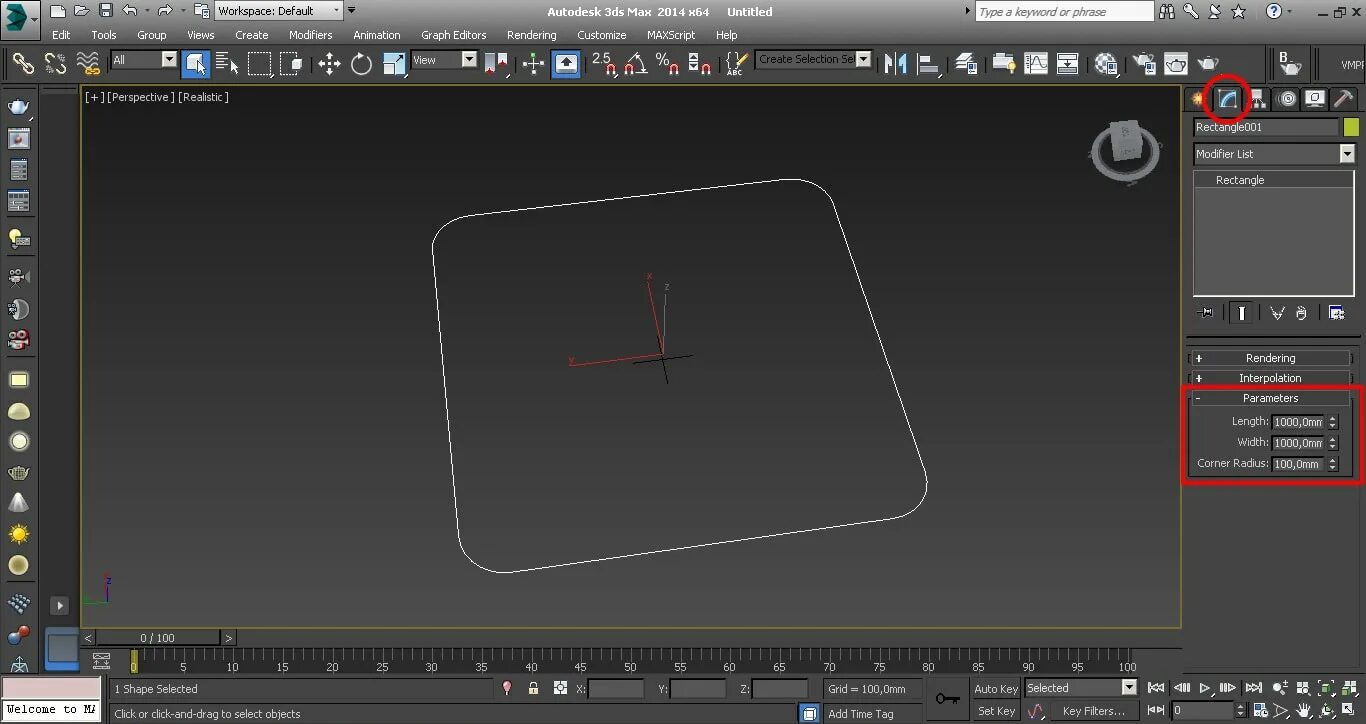Click the Pan View hand icon

pos(1302,710)
